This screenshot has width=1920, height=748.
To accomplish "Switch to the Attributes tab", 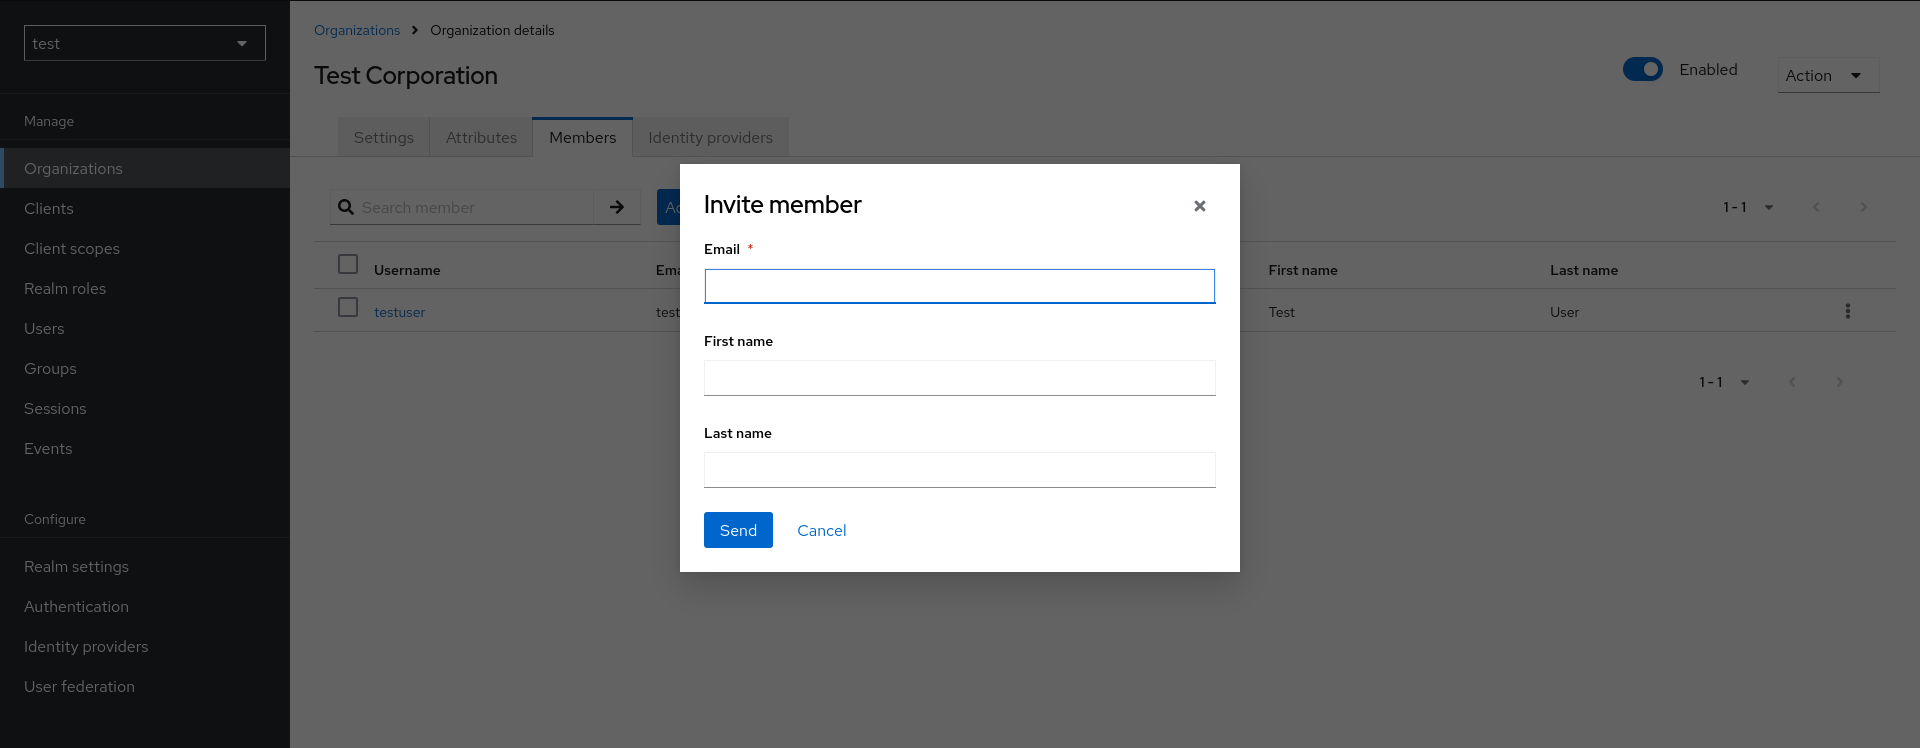I will [x=481, y=138].
